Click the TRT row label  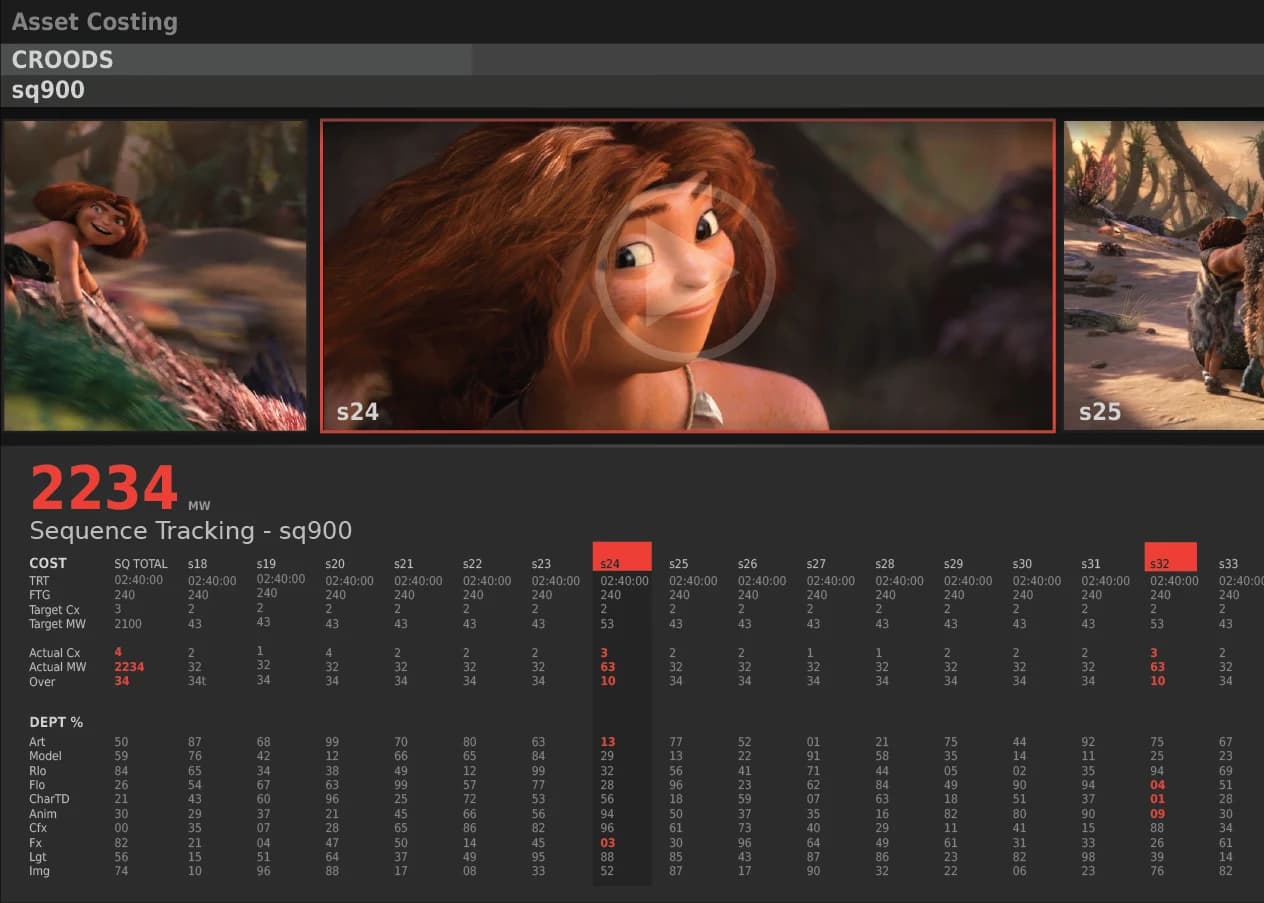(40, 581)
